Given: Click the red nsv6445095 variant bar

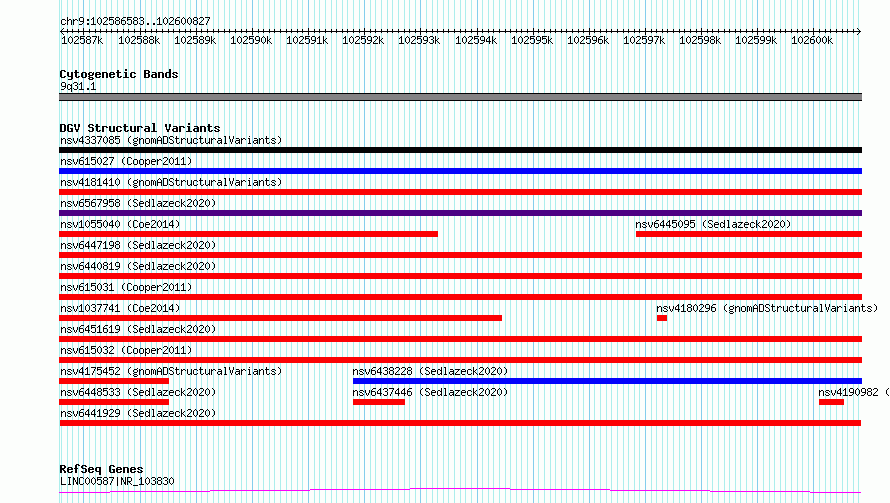Looking at the screenshot, I should (x=749, y=234).
